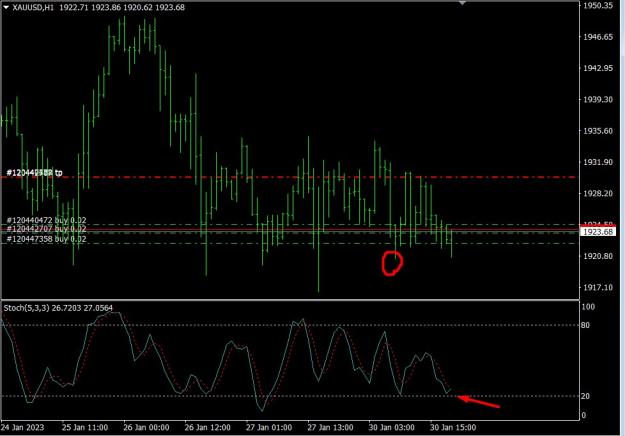Click the stochastic signal value 27.0564
The image size is (625, 436).
point(98,308)
